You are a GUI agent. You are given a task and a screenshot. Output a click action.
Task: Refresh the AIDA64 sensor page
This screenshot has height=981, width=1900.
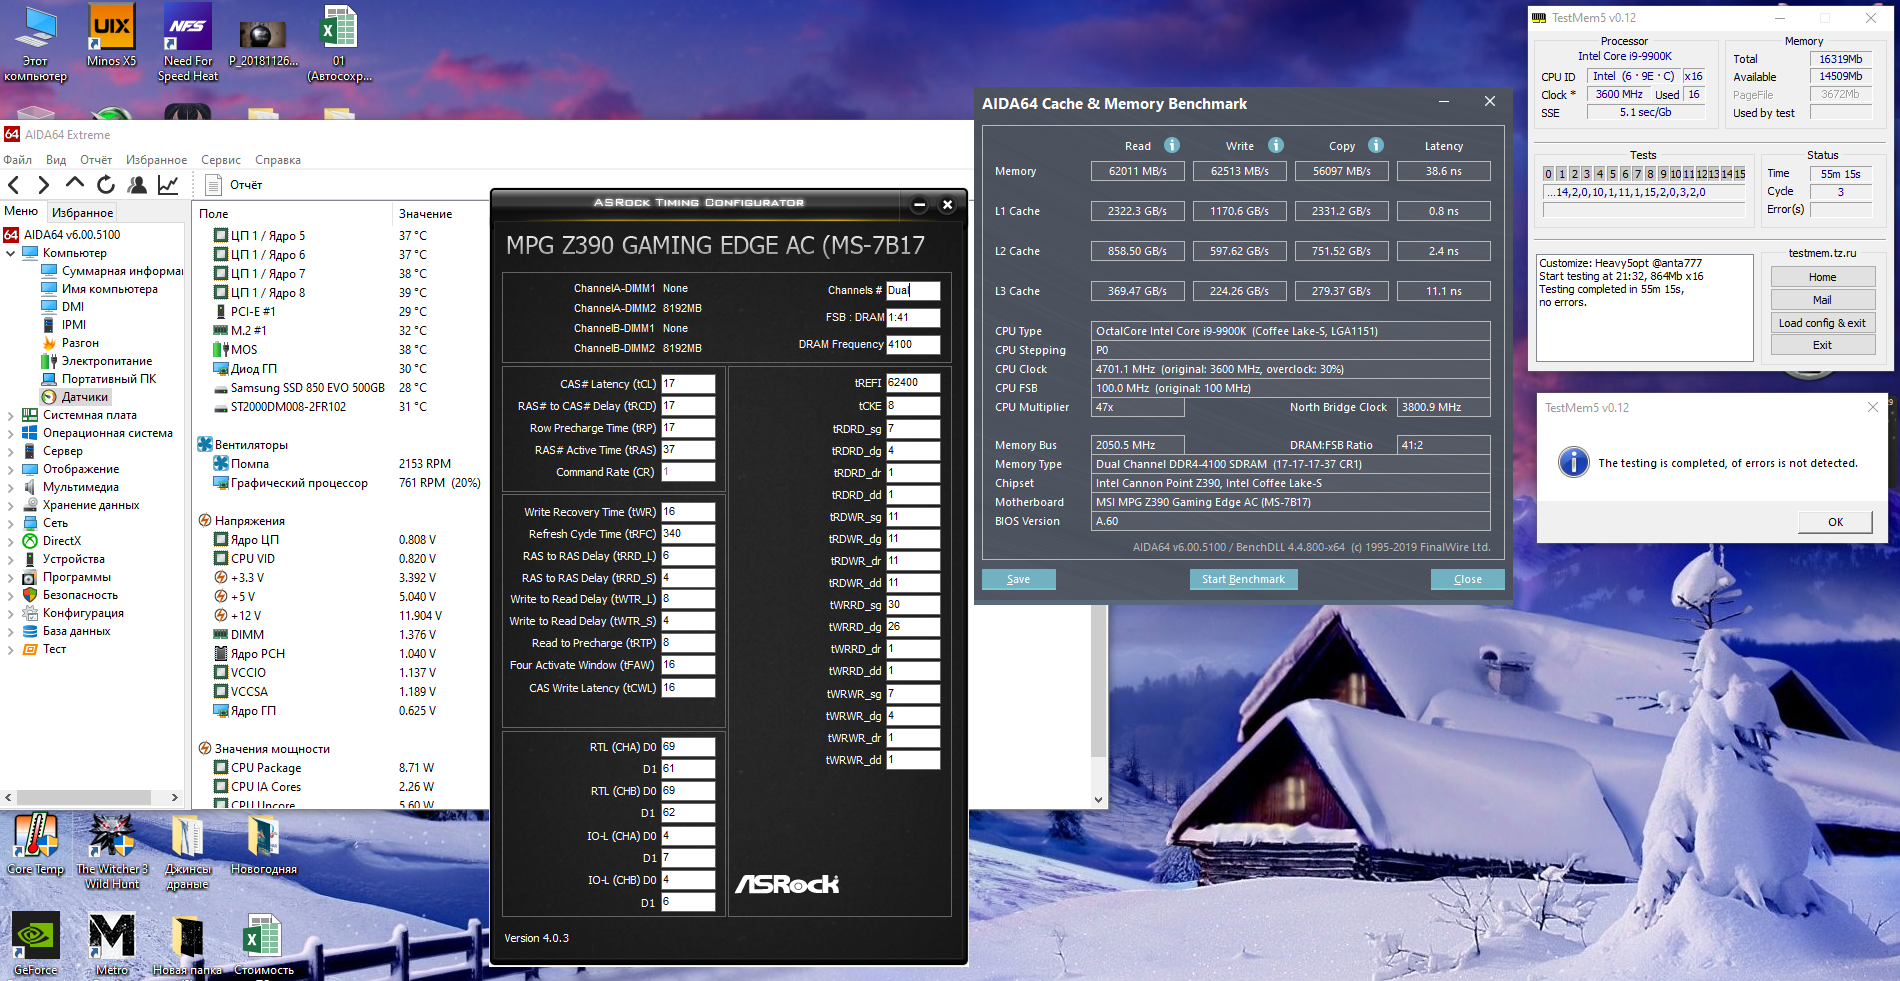pos(106,184)
